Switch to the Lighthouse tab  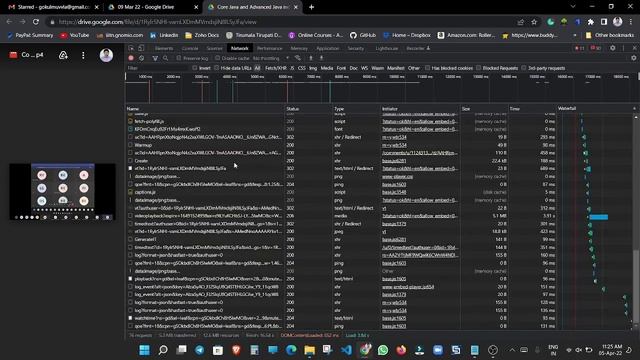[387, 48]
